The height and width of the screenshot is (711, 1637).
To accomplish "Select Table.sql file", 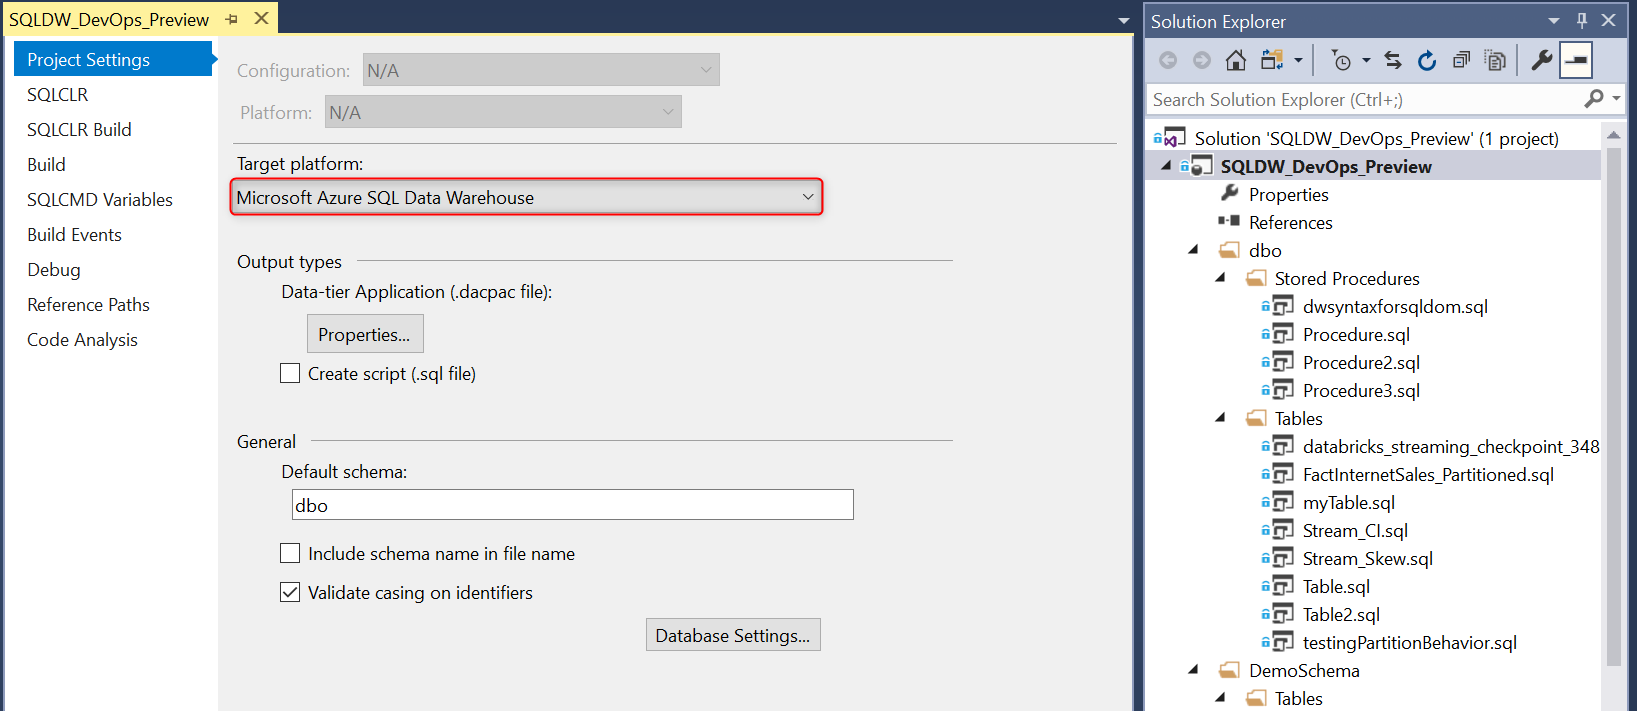I will click(x=1336, y=586).
